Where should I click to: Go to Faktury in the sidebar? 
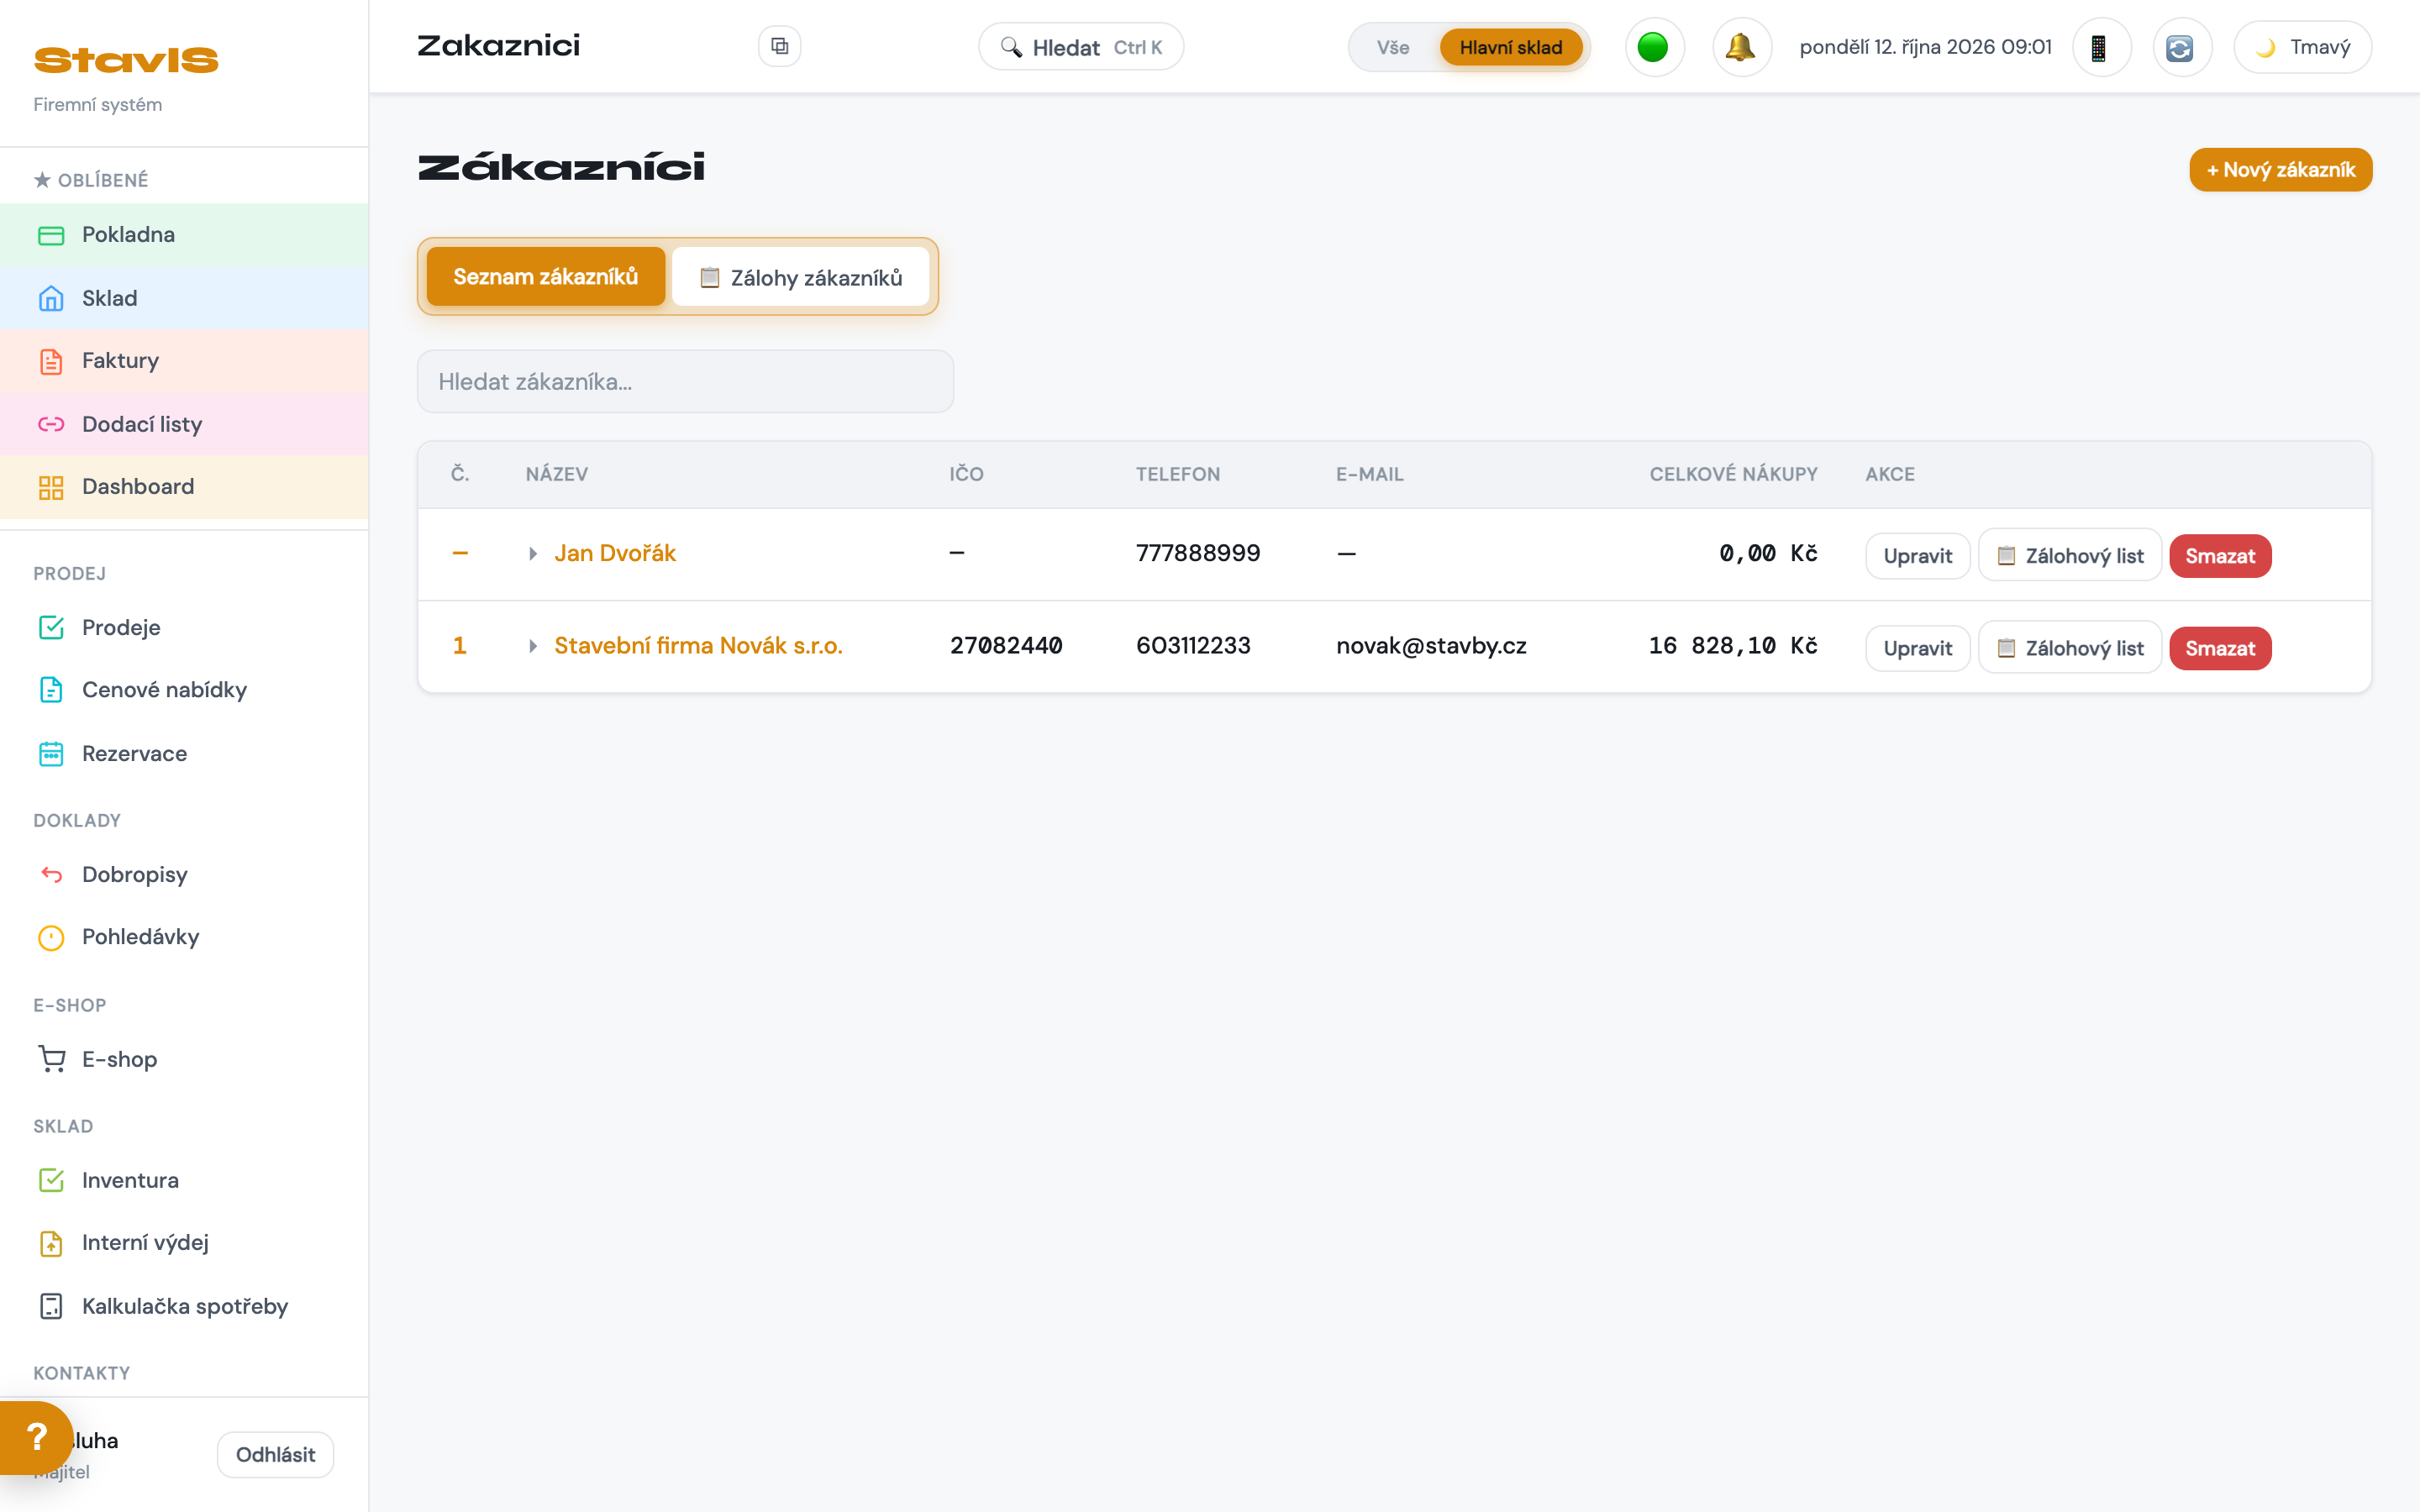[x=184, y=361]
